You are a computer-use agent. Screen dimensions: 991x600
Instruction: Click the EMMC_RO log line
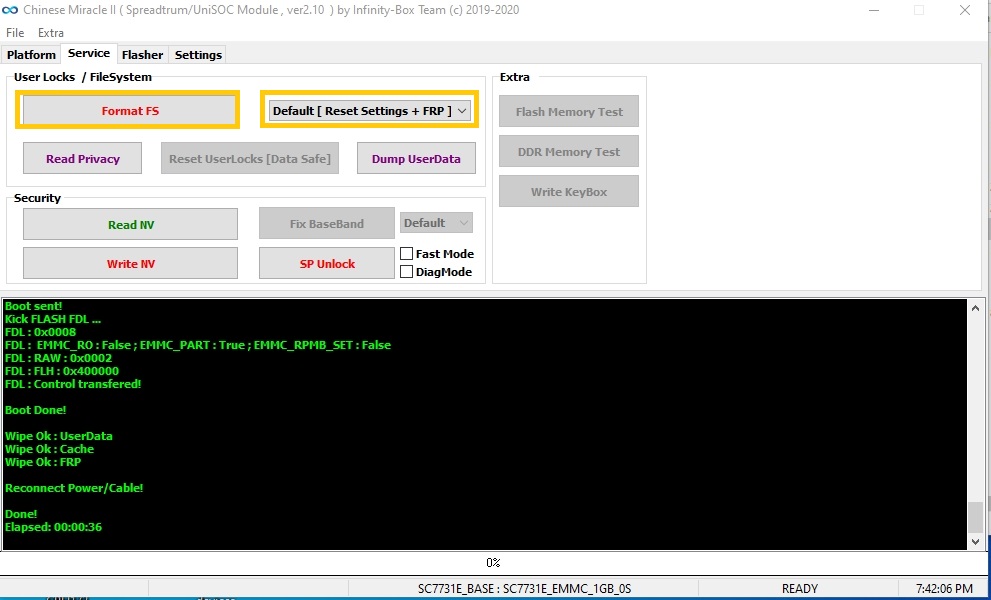[x=198, y=345]
